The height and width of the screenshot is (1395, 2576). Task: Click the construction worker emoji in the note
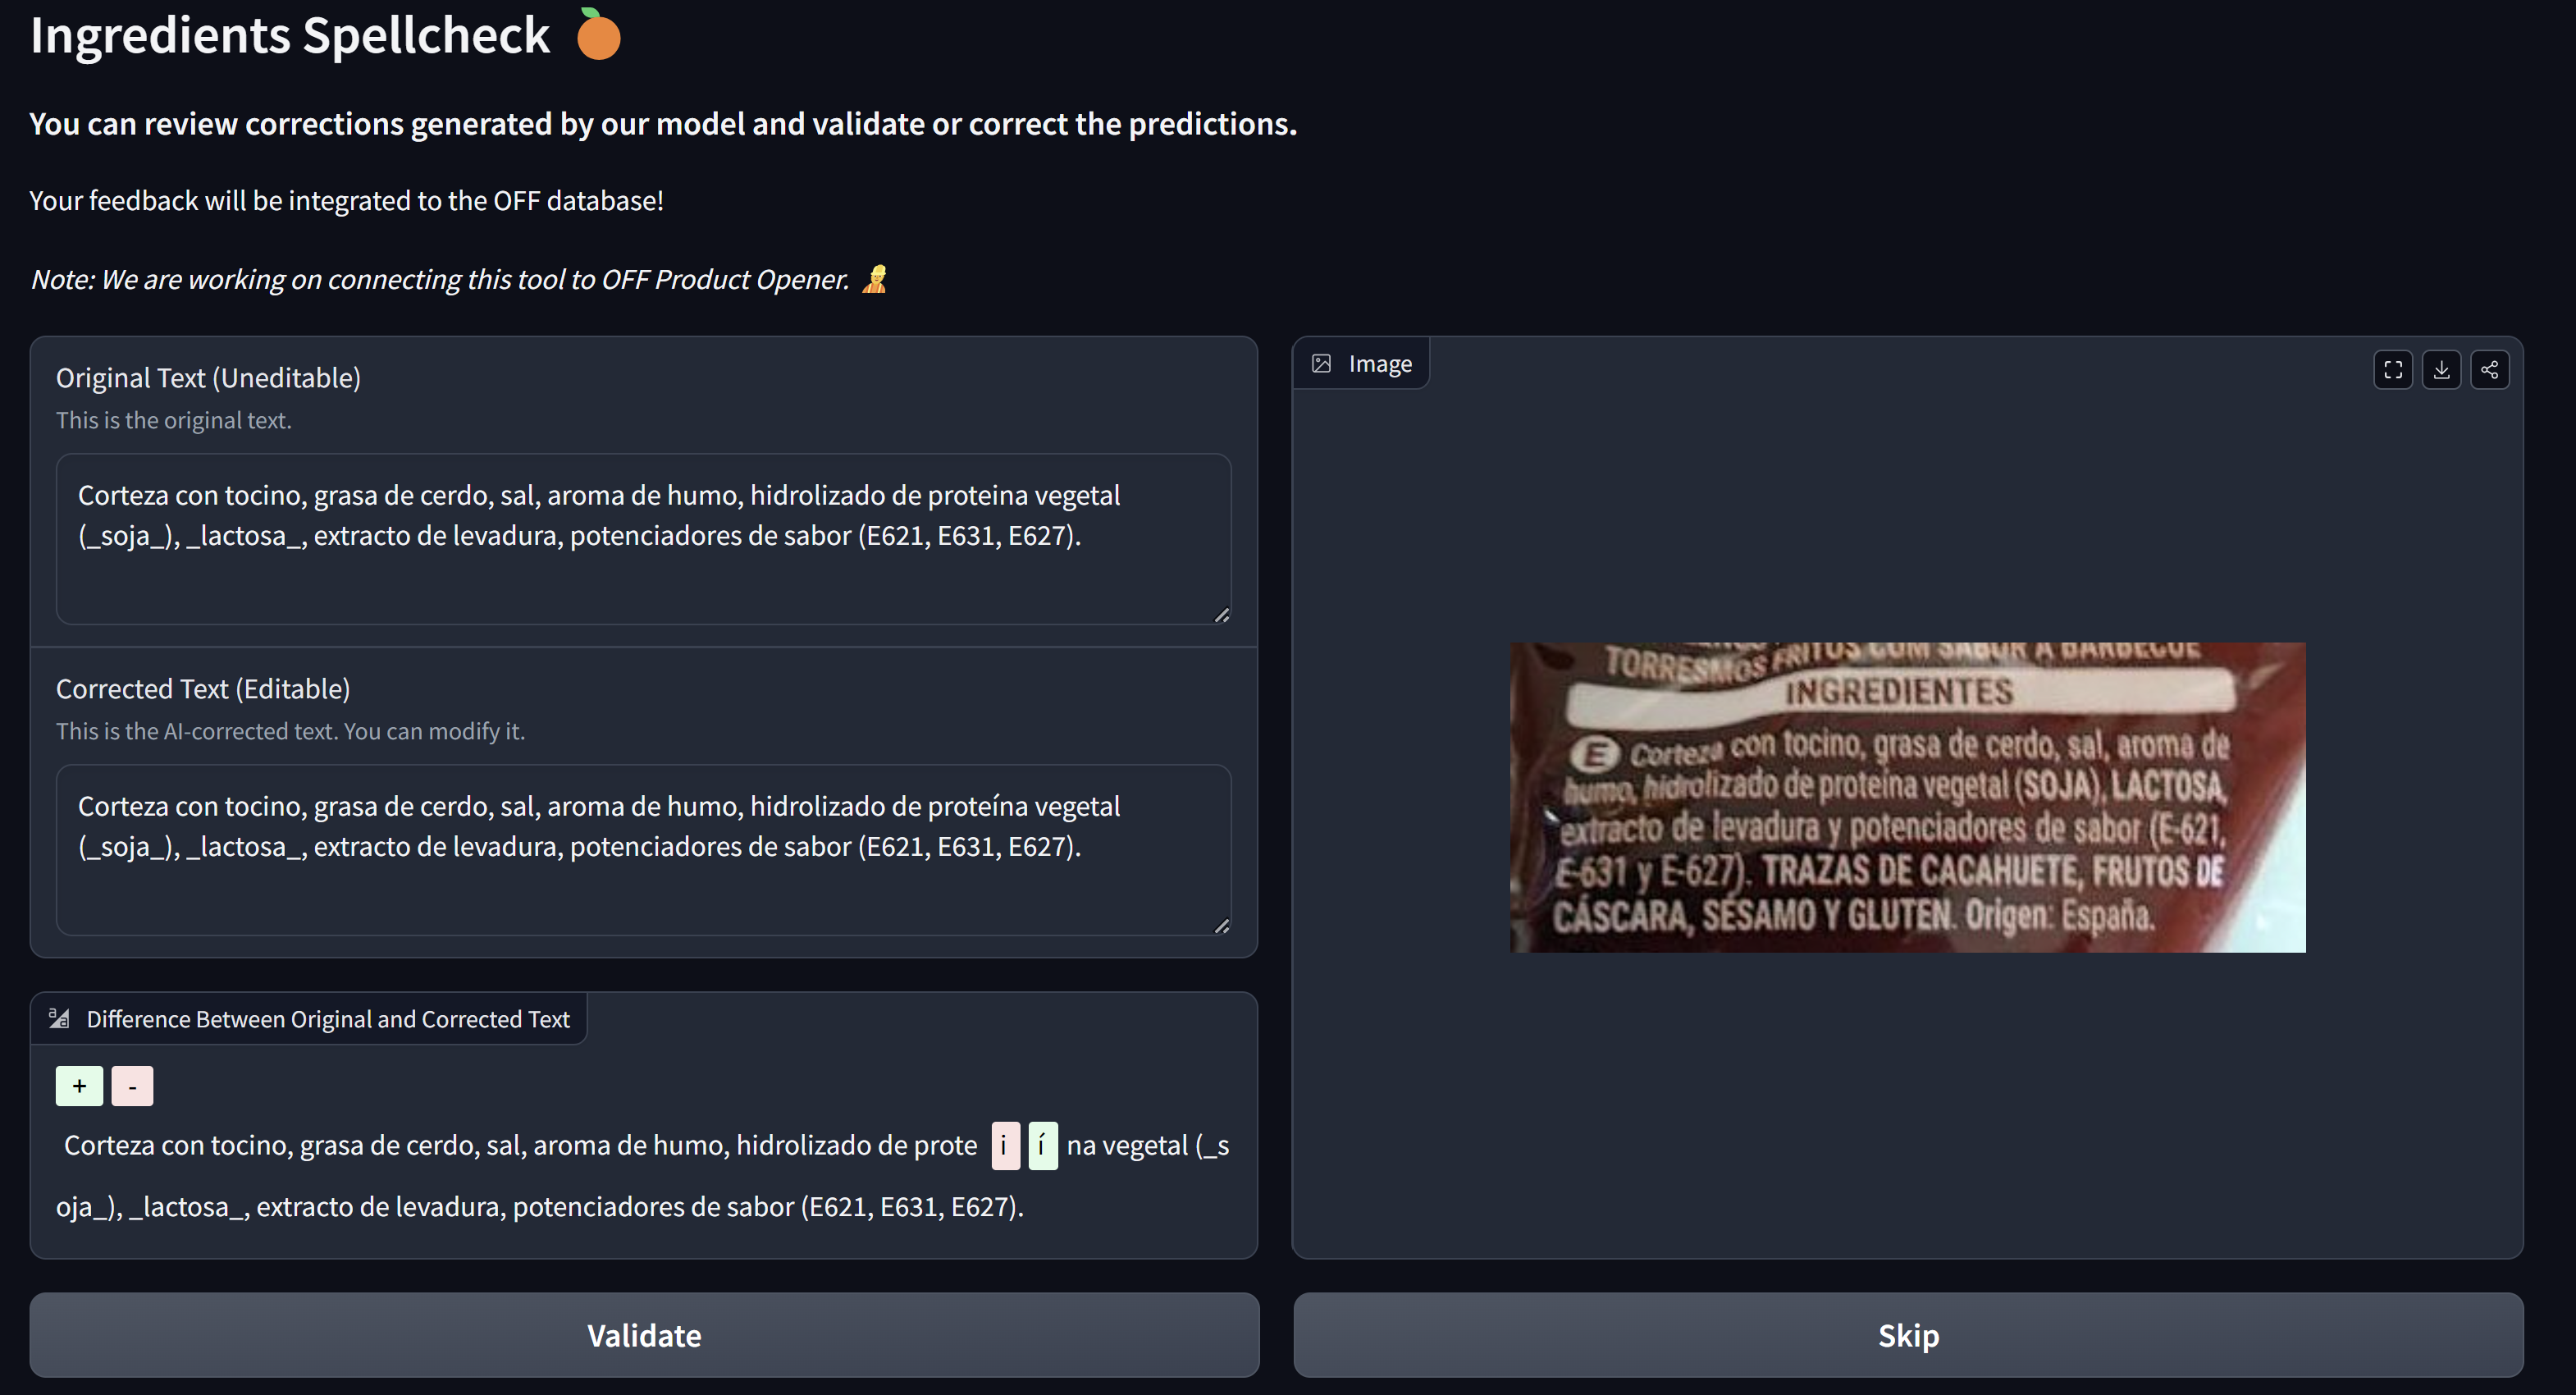(x=874, y=280)
